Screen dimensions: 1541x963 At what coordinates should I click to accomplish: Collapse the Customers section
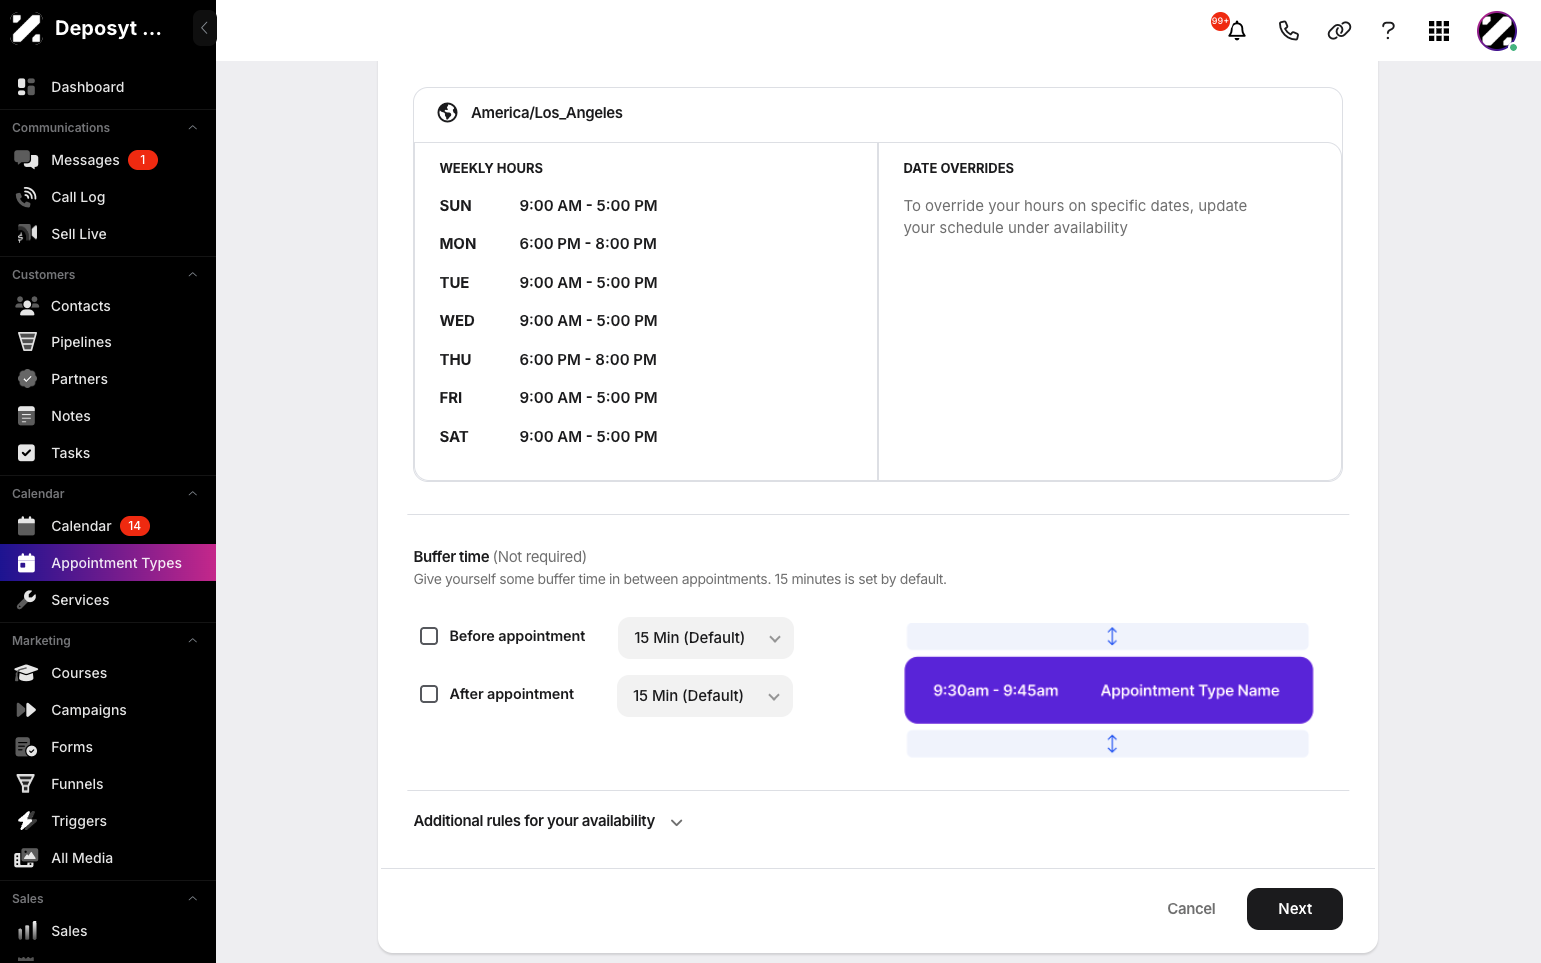tap(193, 275)
